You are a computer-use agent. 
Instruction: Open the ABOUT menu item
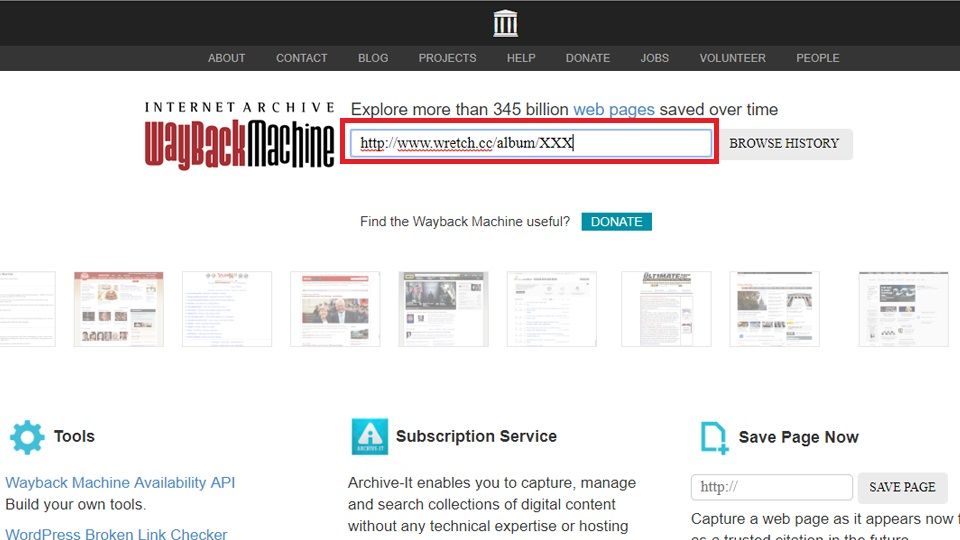226,58
